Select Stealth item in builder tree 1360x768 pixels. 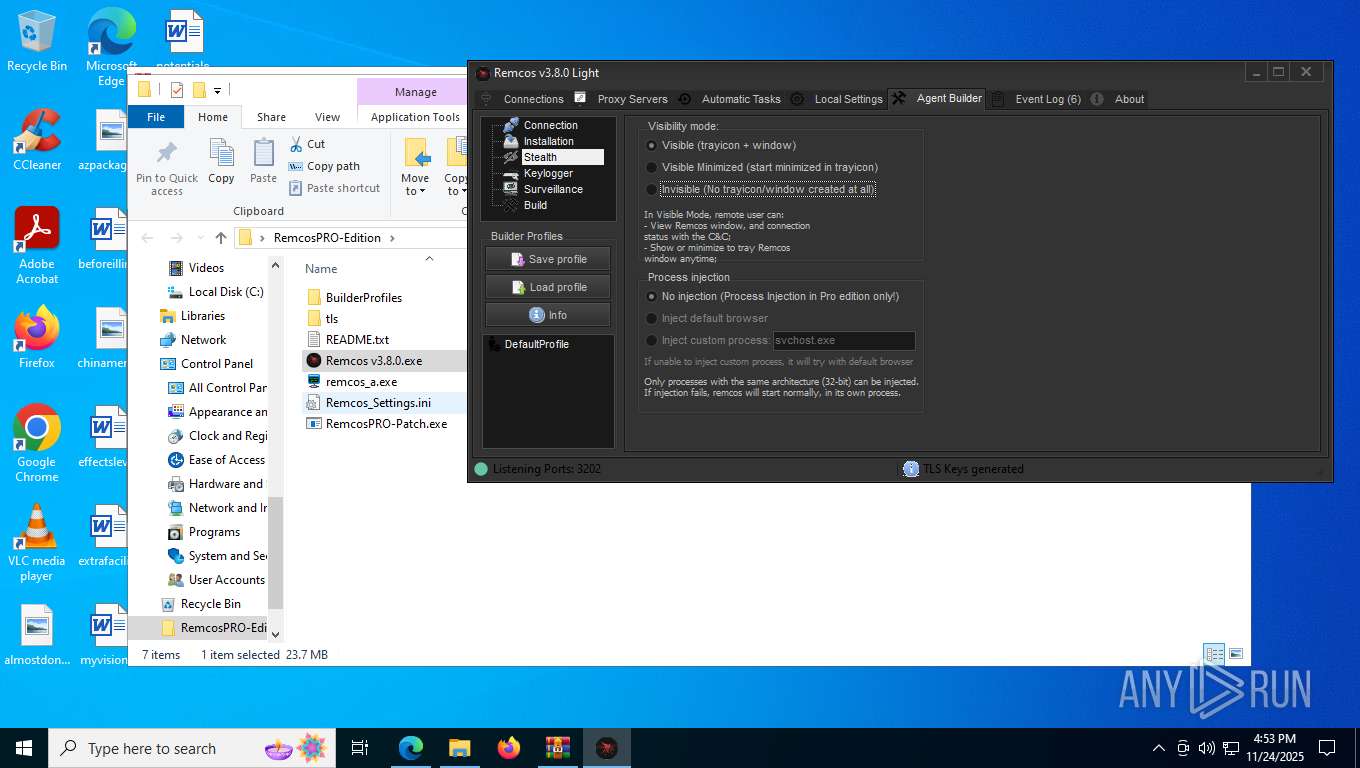562,157
